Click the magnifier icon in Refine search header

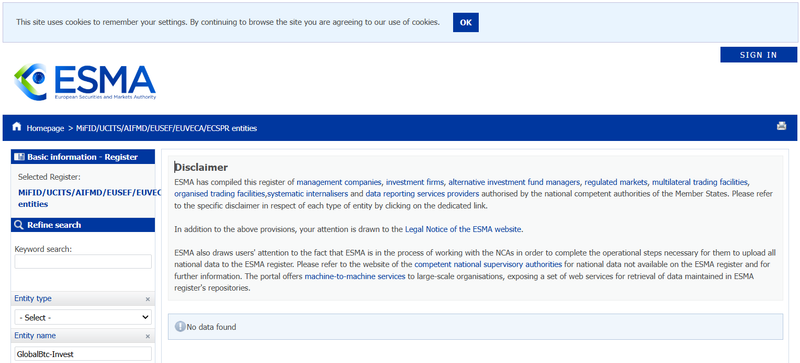19,225
